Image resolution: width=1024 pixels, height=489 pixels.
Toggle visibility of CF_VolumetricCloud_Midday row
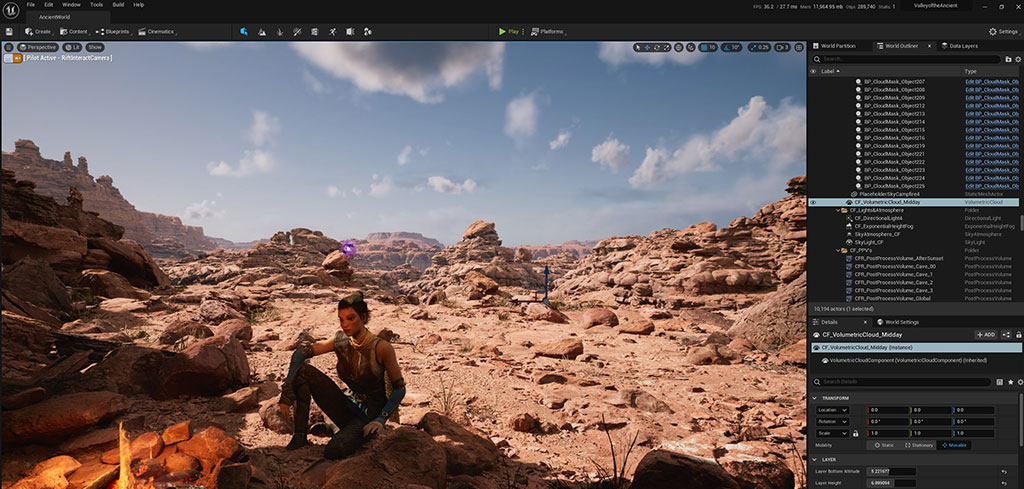tap(813, 202)
